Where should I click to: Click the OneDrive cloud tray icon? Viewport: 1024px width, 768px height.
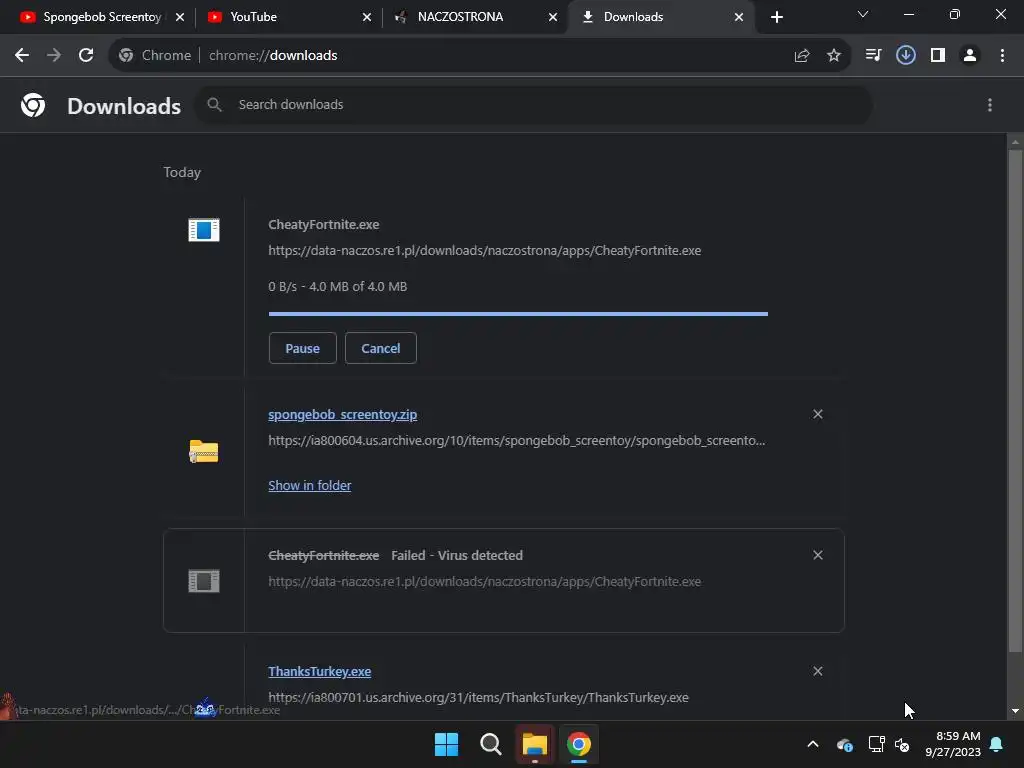tap(844, 744)
